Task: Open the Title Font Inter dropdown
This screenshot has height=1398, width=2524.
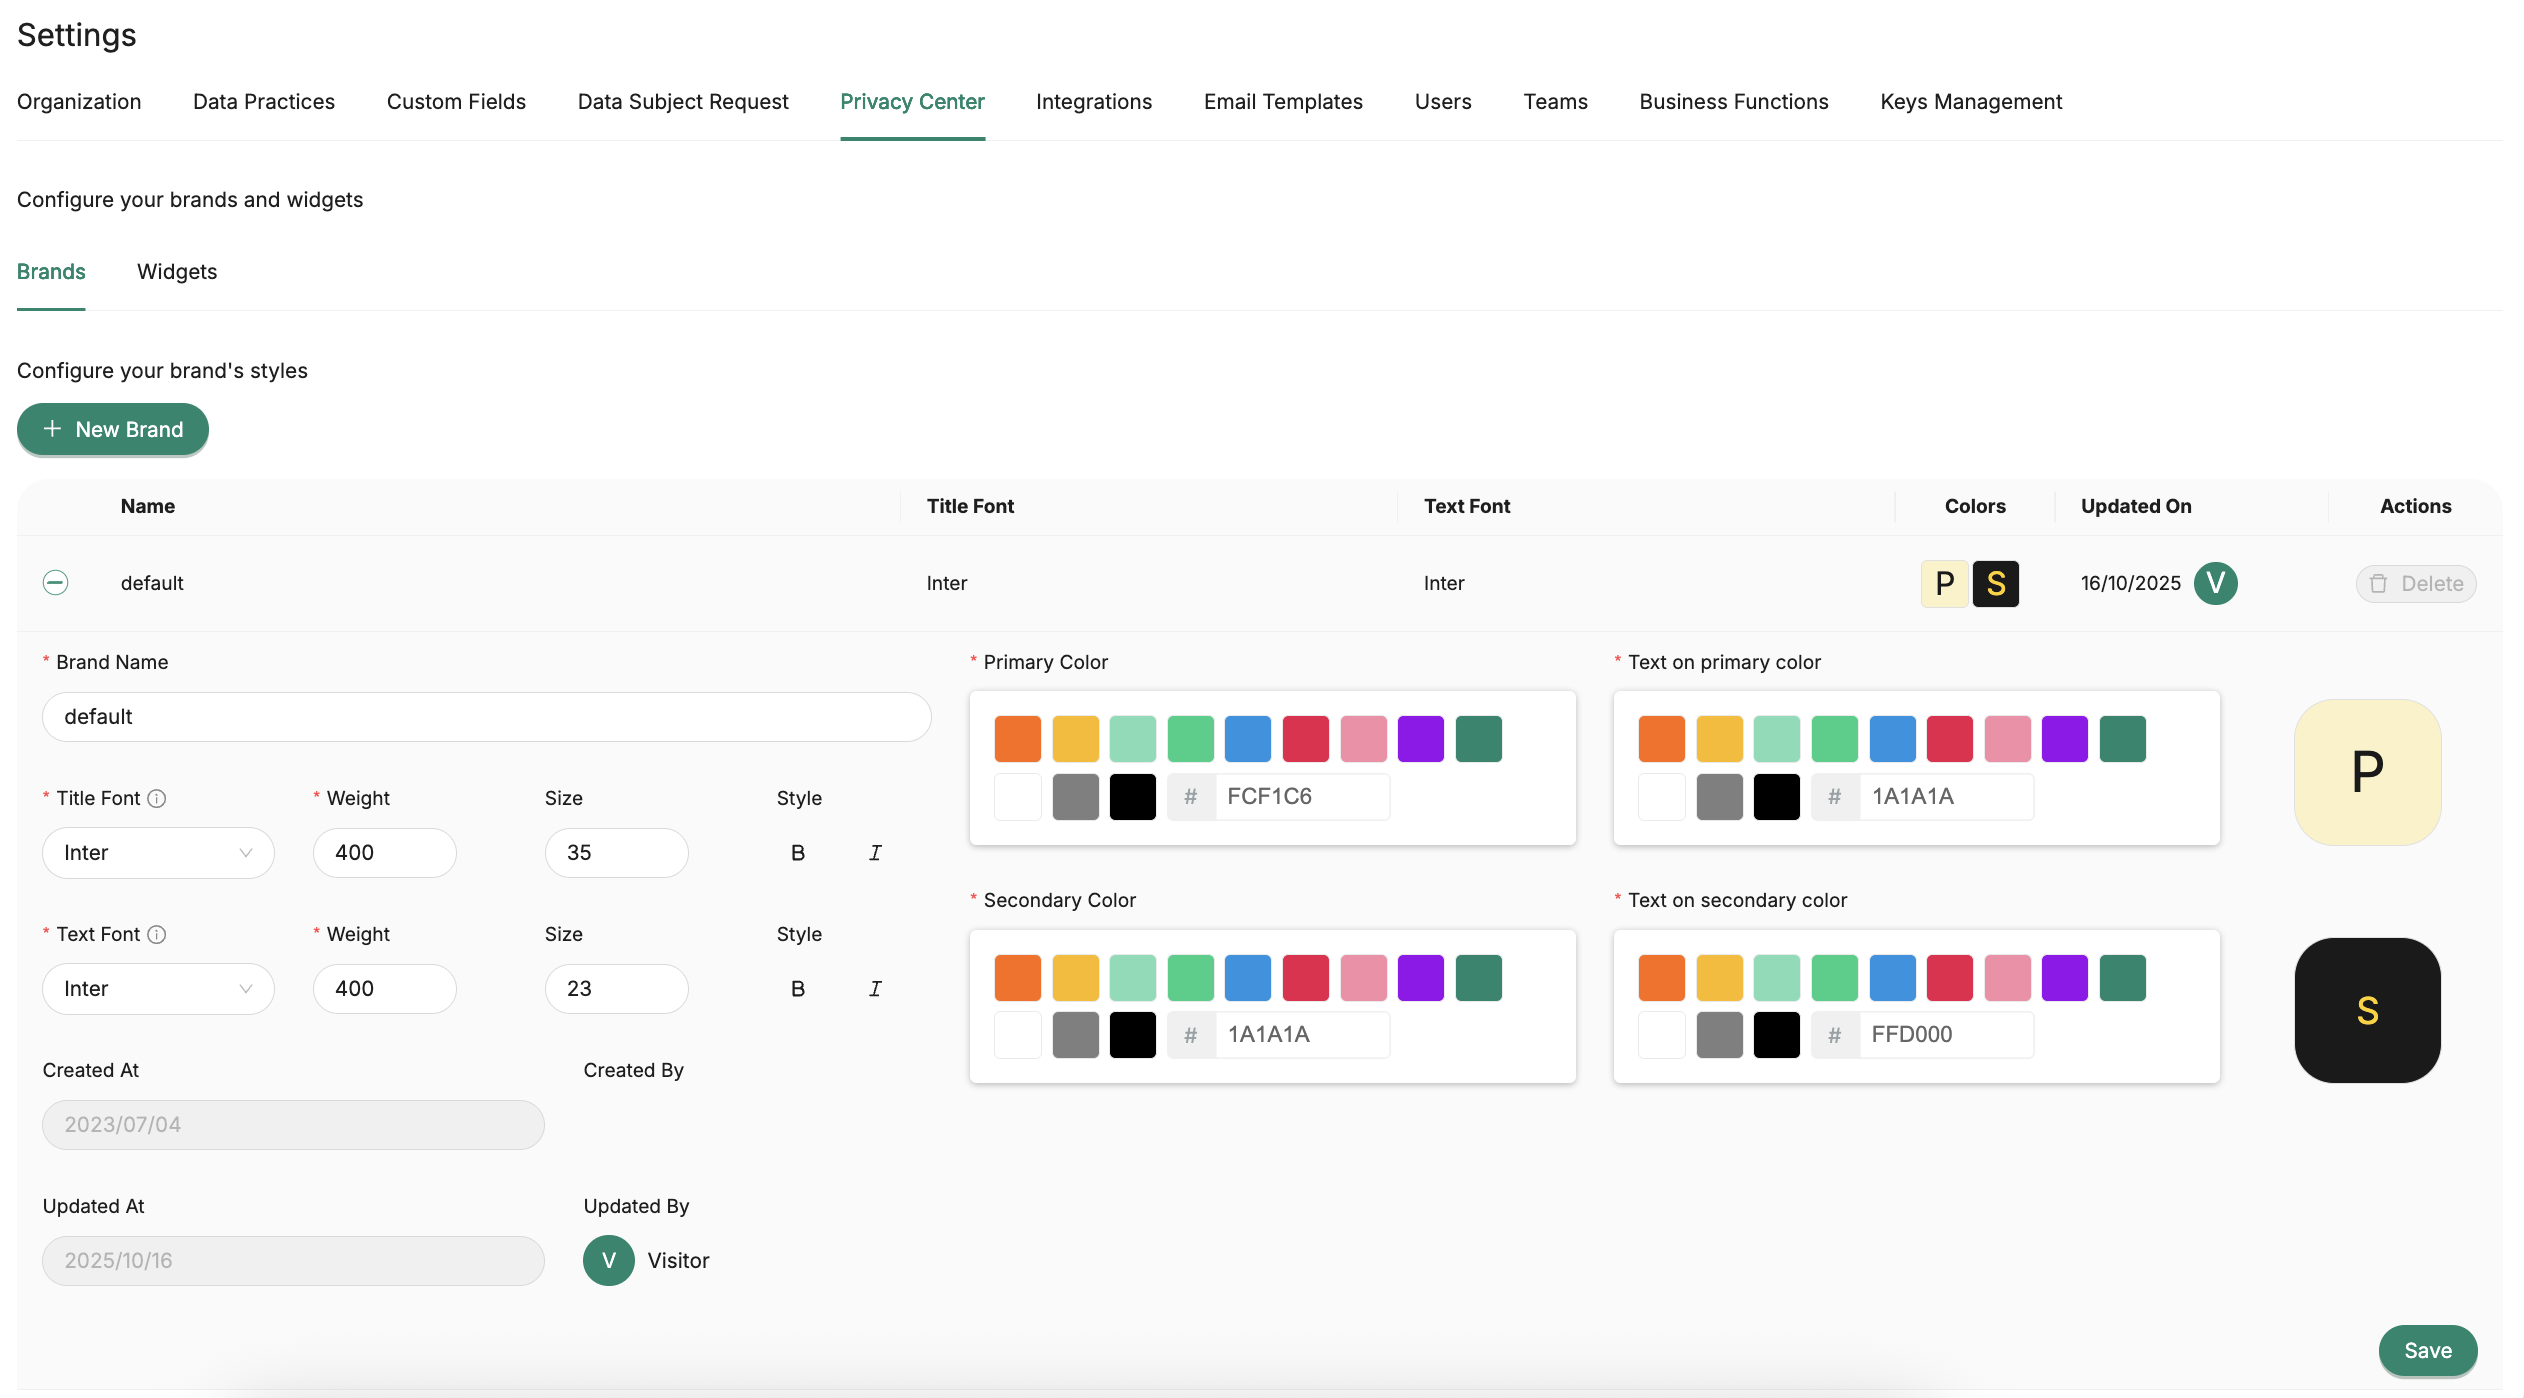Action: click(158, 853)
